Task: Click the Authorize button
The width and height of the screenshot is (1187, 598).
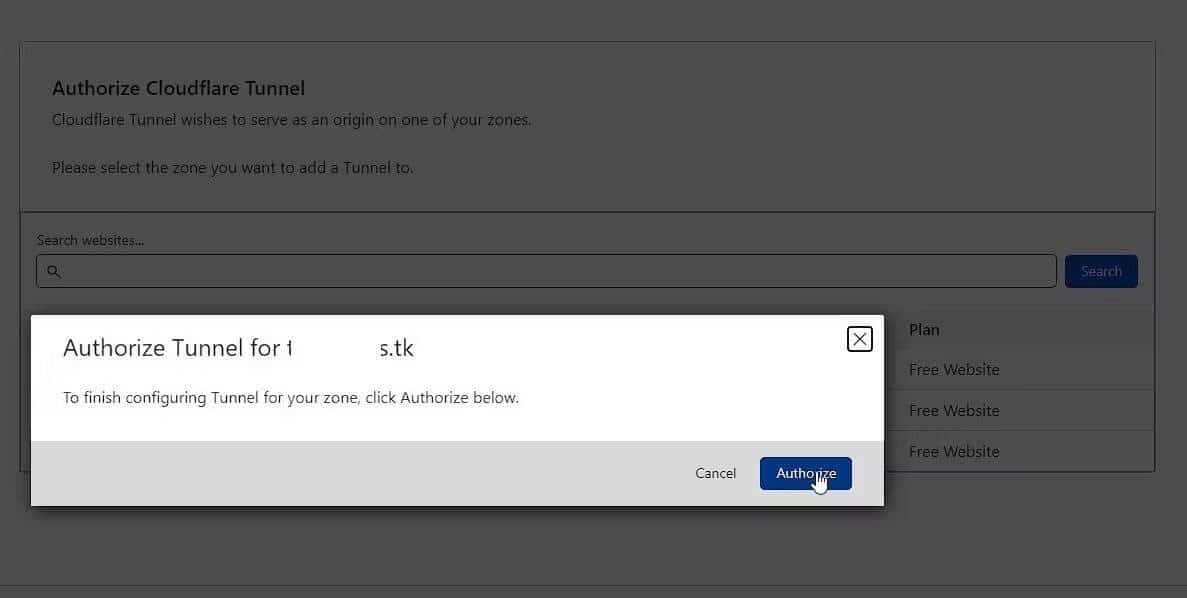Action: (x=805, y=473)
